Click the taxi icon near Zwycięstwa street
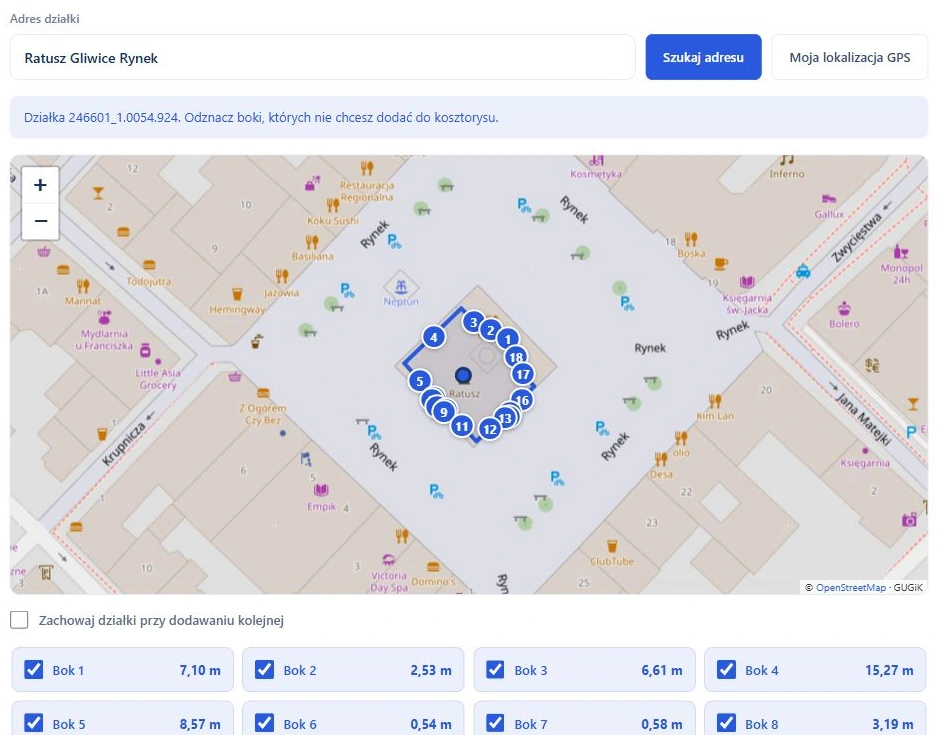This screenshot has width=940, height=735. tap(803, 271)
